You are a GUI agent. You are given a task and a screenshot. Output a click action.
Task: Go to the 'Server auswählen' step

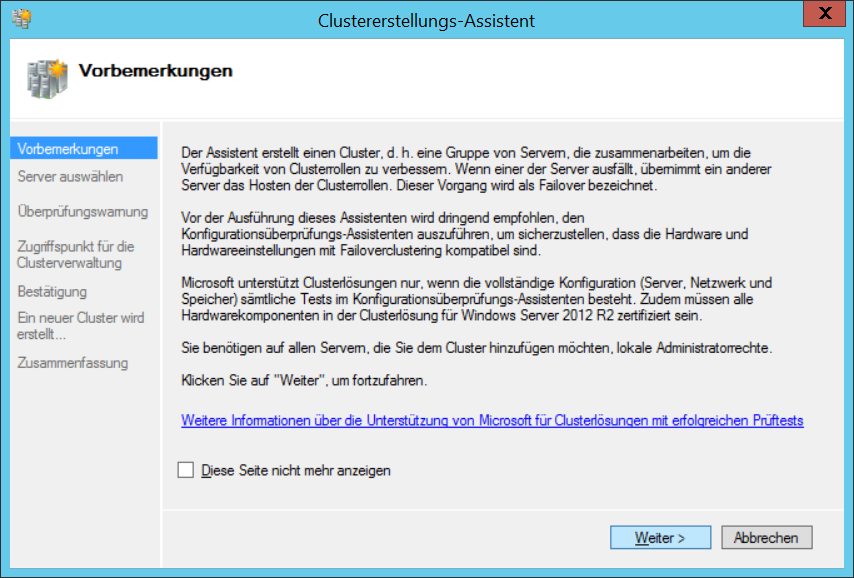(70, 177)
